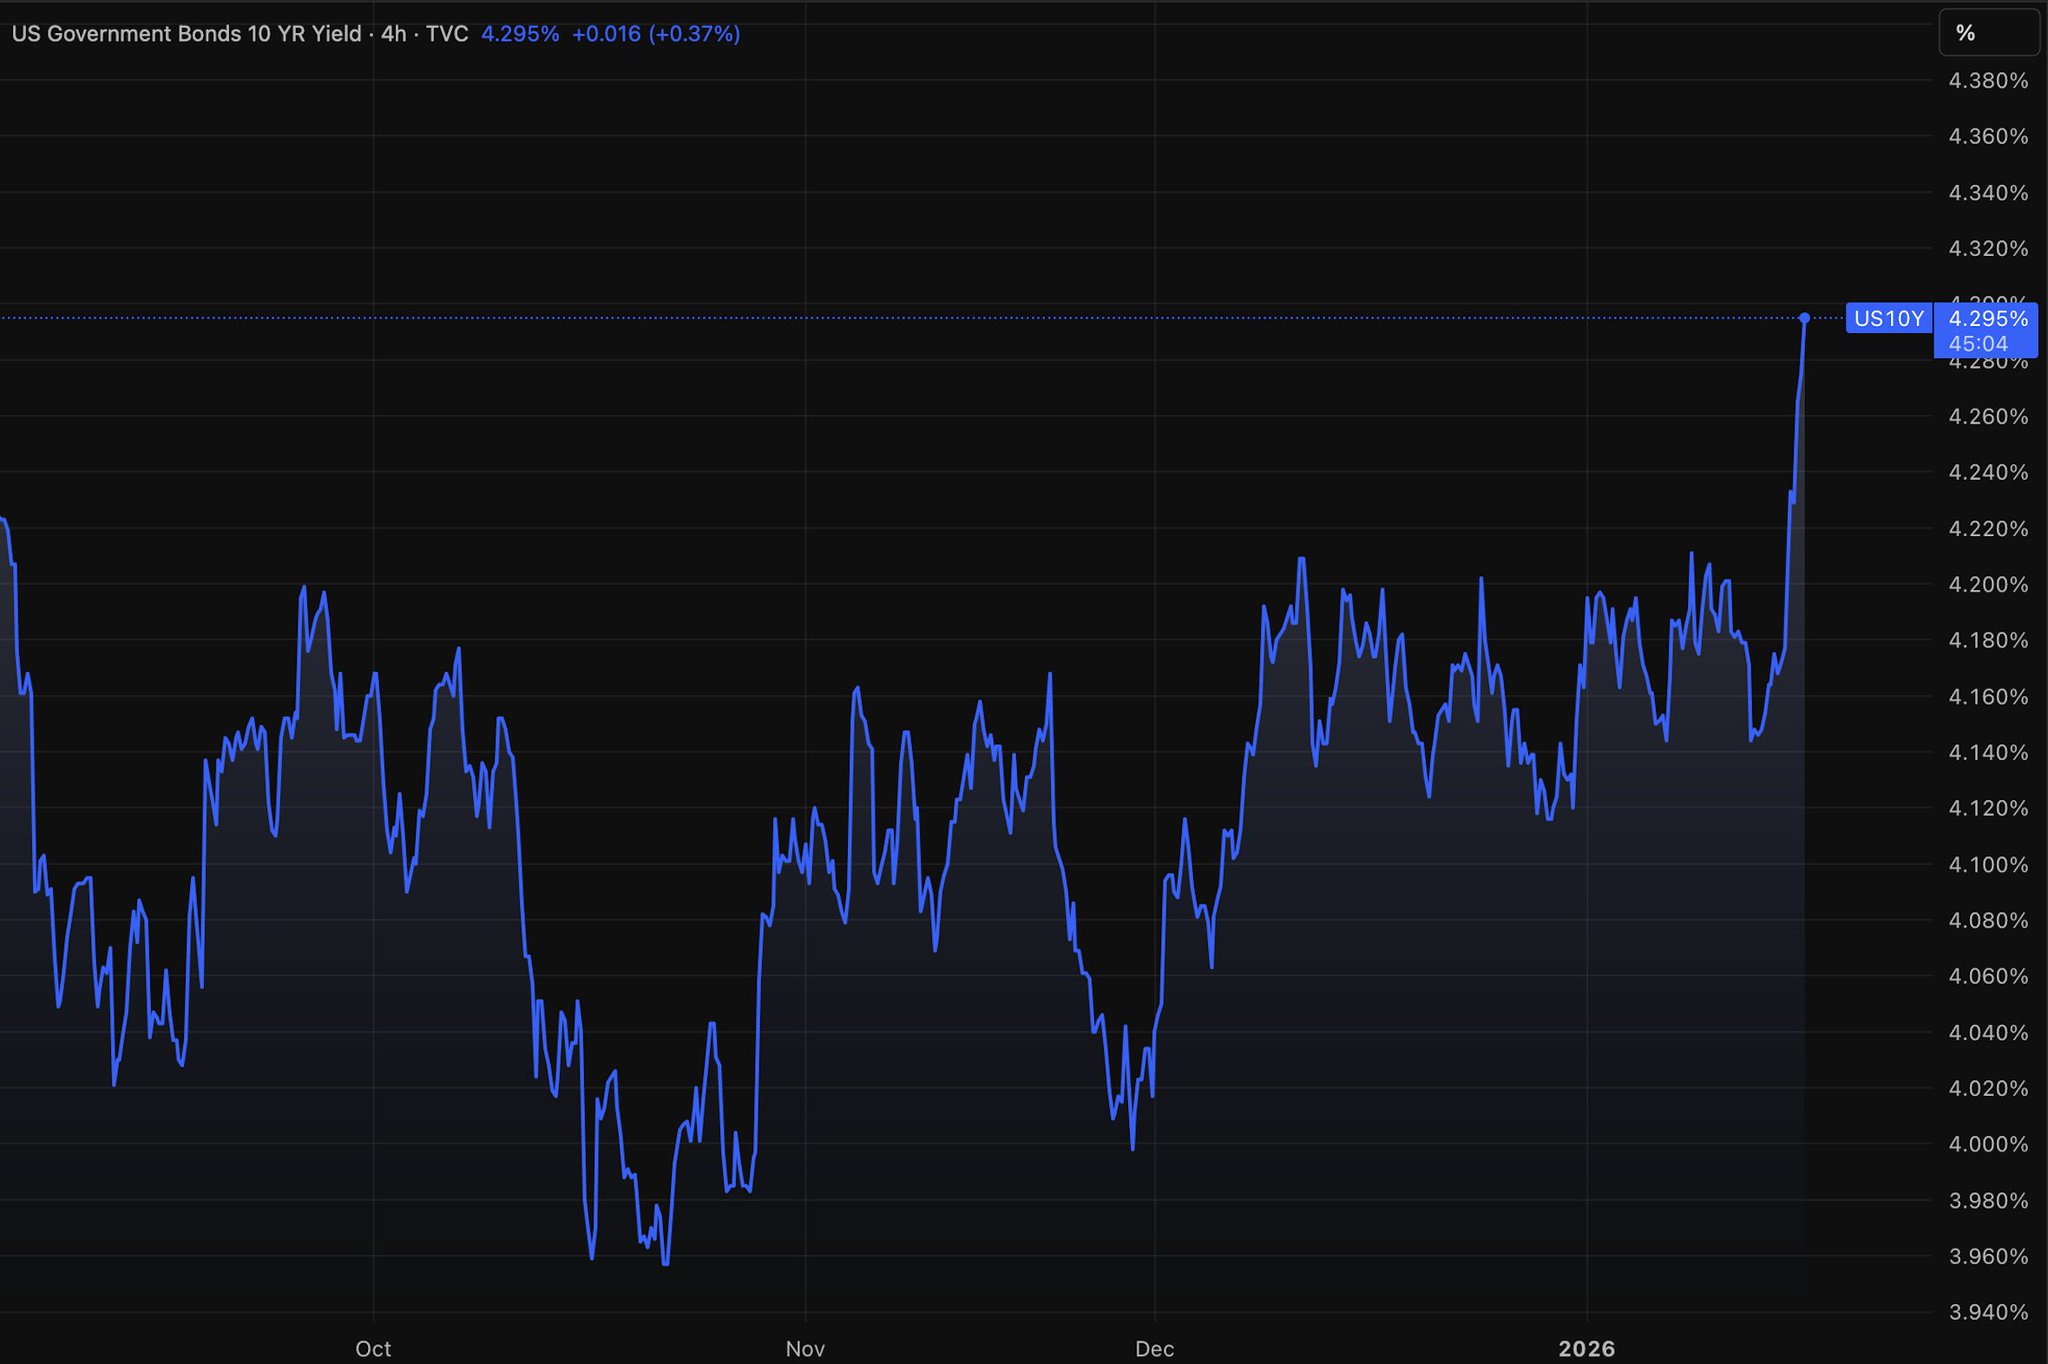Click US Government Bonds 10 YR Yield title
Screen dimensions: 2048x1364
pyautogui.click(x=186, y=34)
